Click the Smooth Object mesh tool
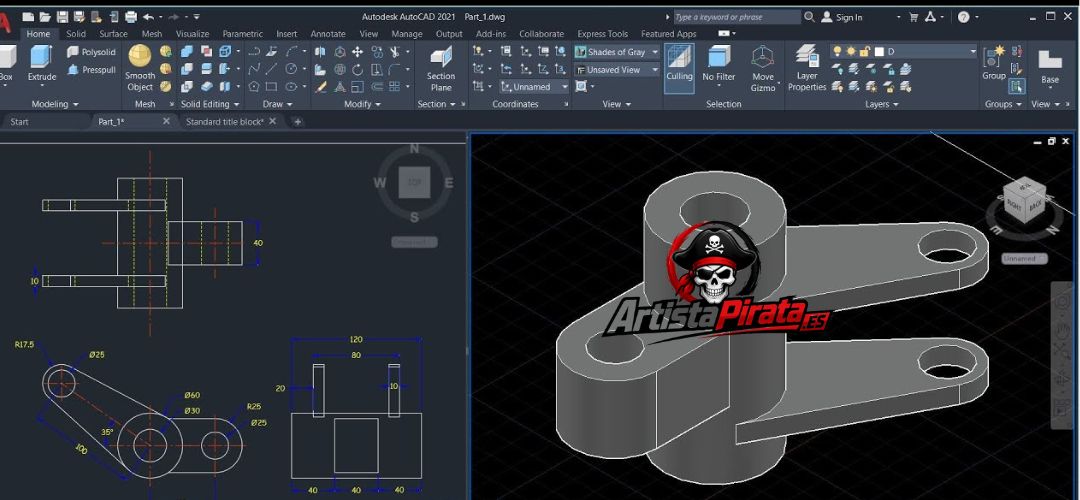The height and width of the screenshot is (500, 1080). pos(140,67)
